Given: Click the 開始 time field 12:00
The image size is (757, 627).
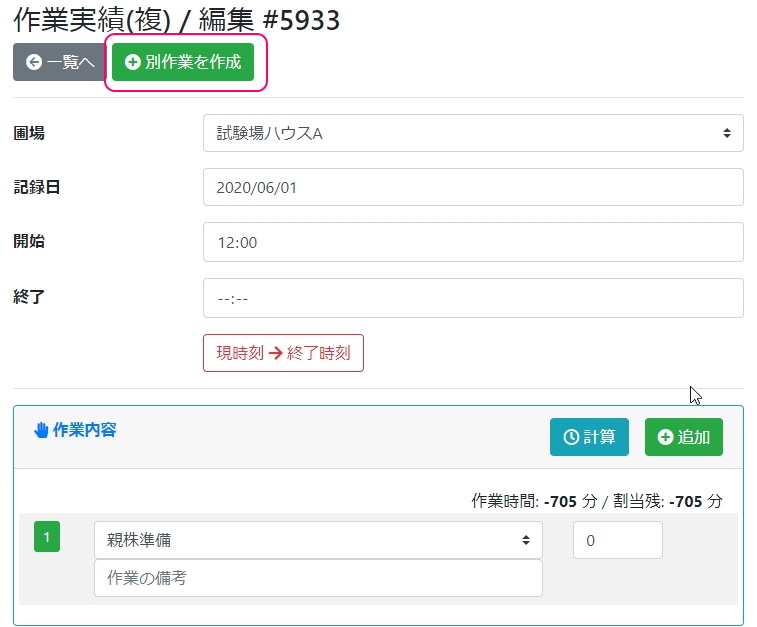Looking at the screenshot, I should click(x=473, y=242).
